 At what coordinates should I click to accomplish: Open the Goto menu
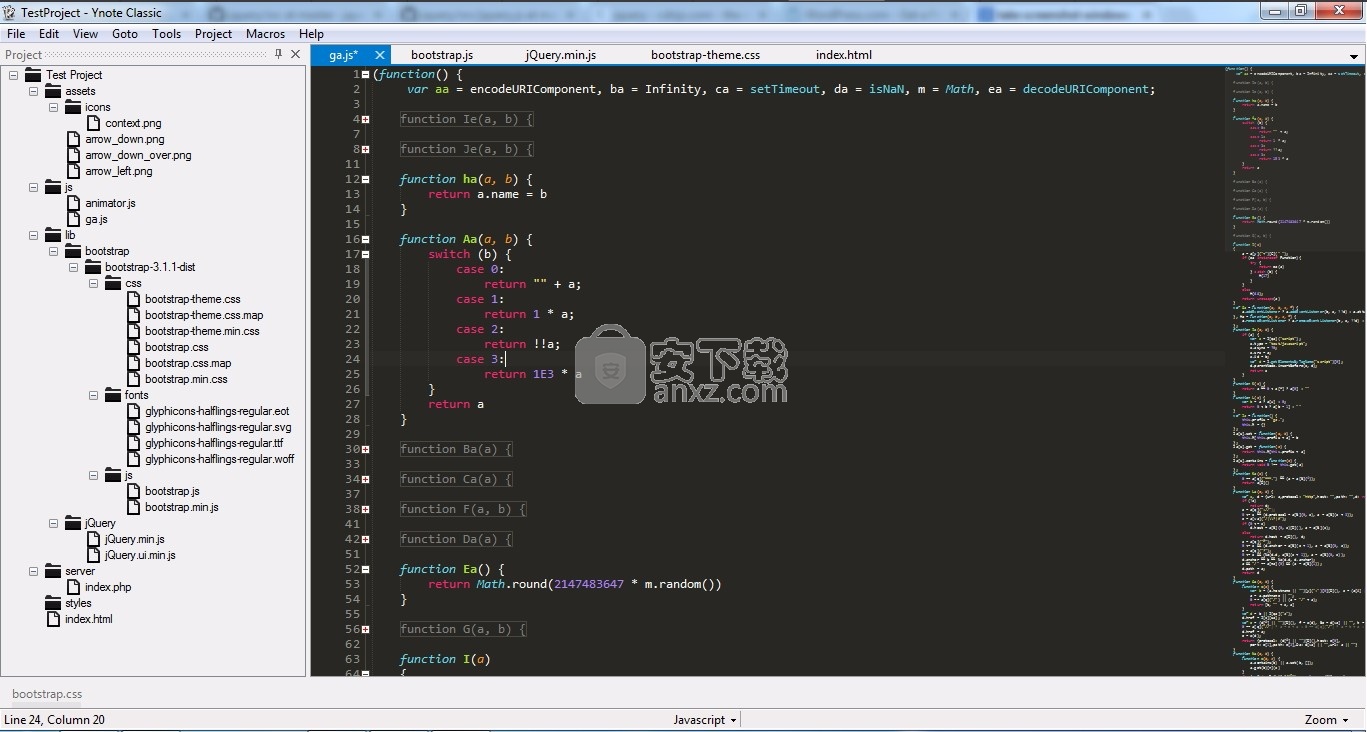(x=125, y=33)
